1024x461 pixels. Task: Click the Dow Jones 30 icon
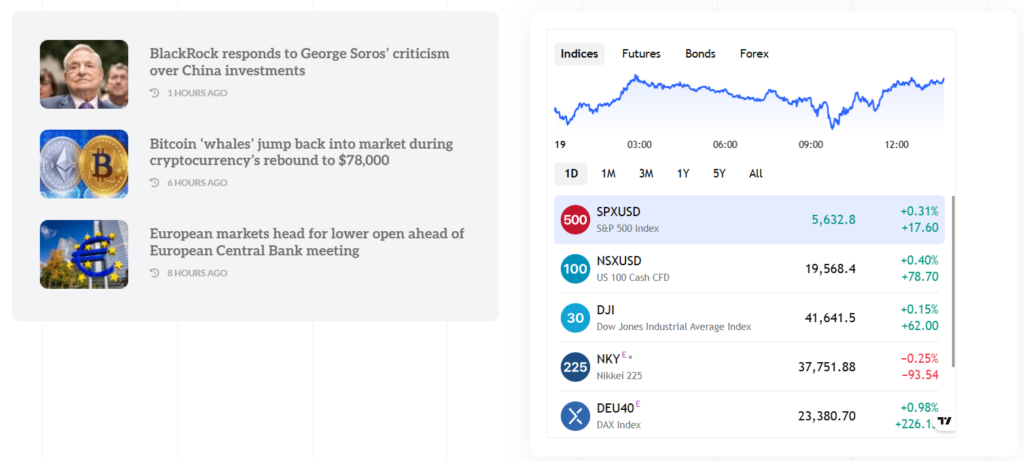575,318
